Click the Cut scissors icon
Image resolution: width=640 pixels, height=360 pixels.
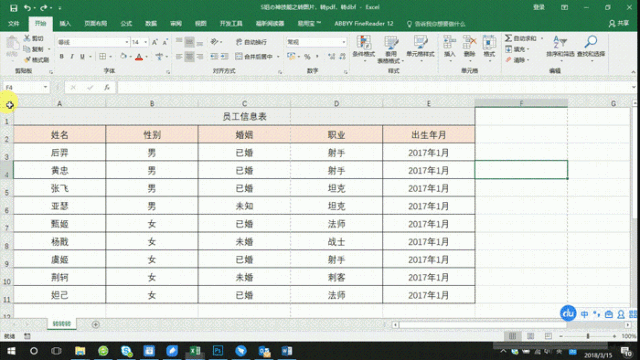coord(27,38)
